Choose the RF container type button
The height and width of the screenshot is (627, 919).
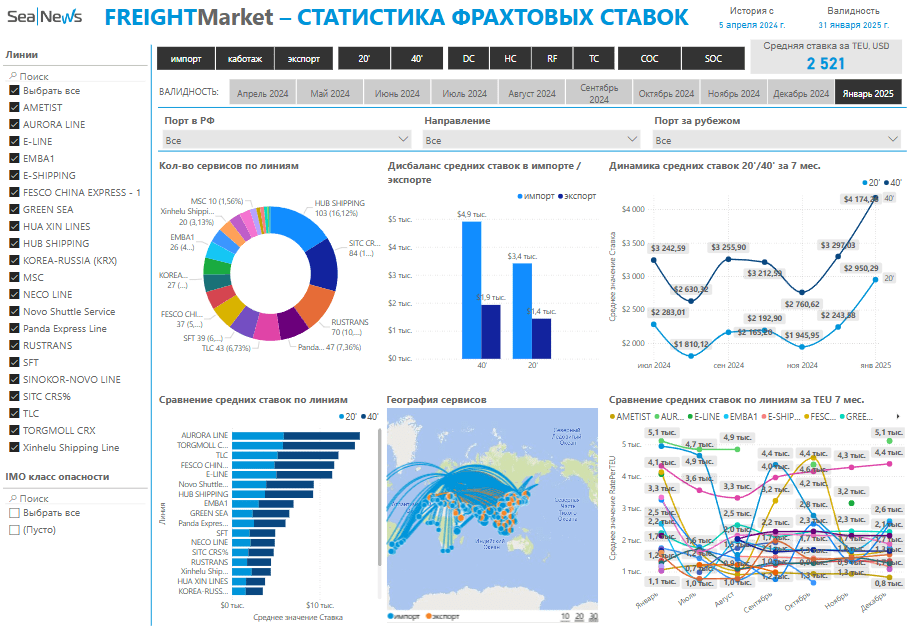click(x=552, y=59)
